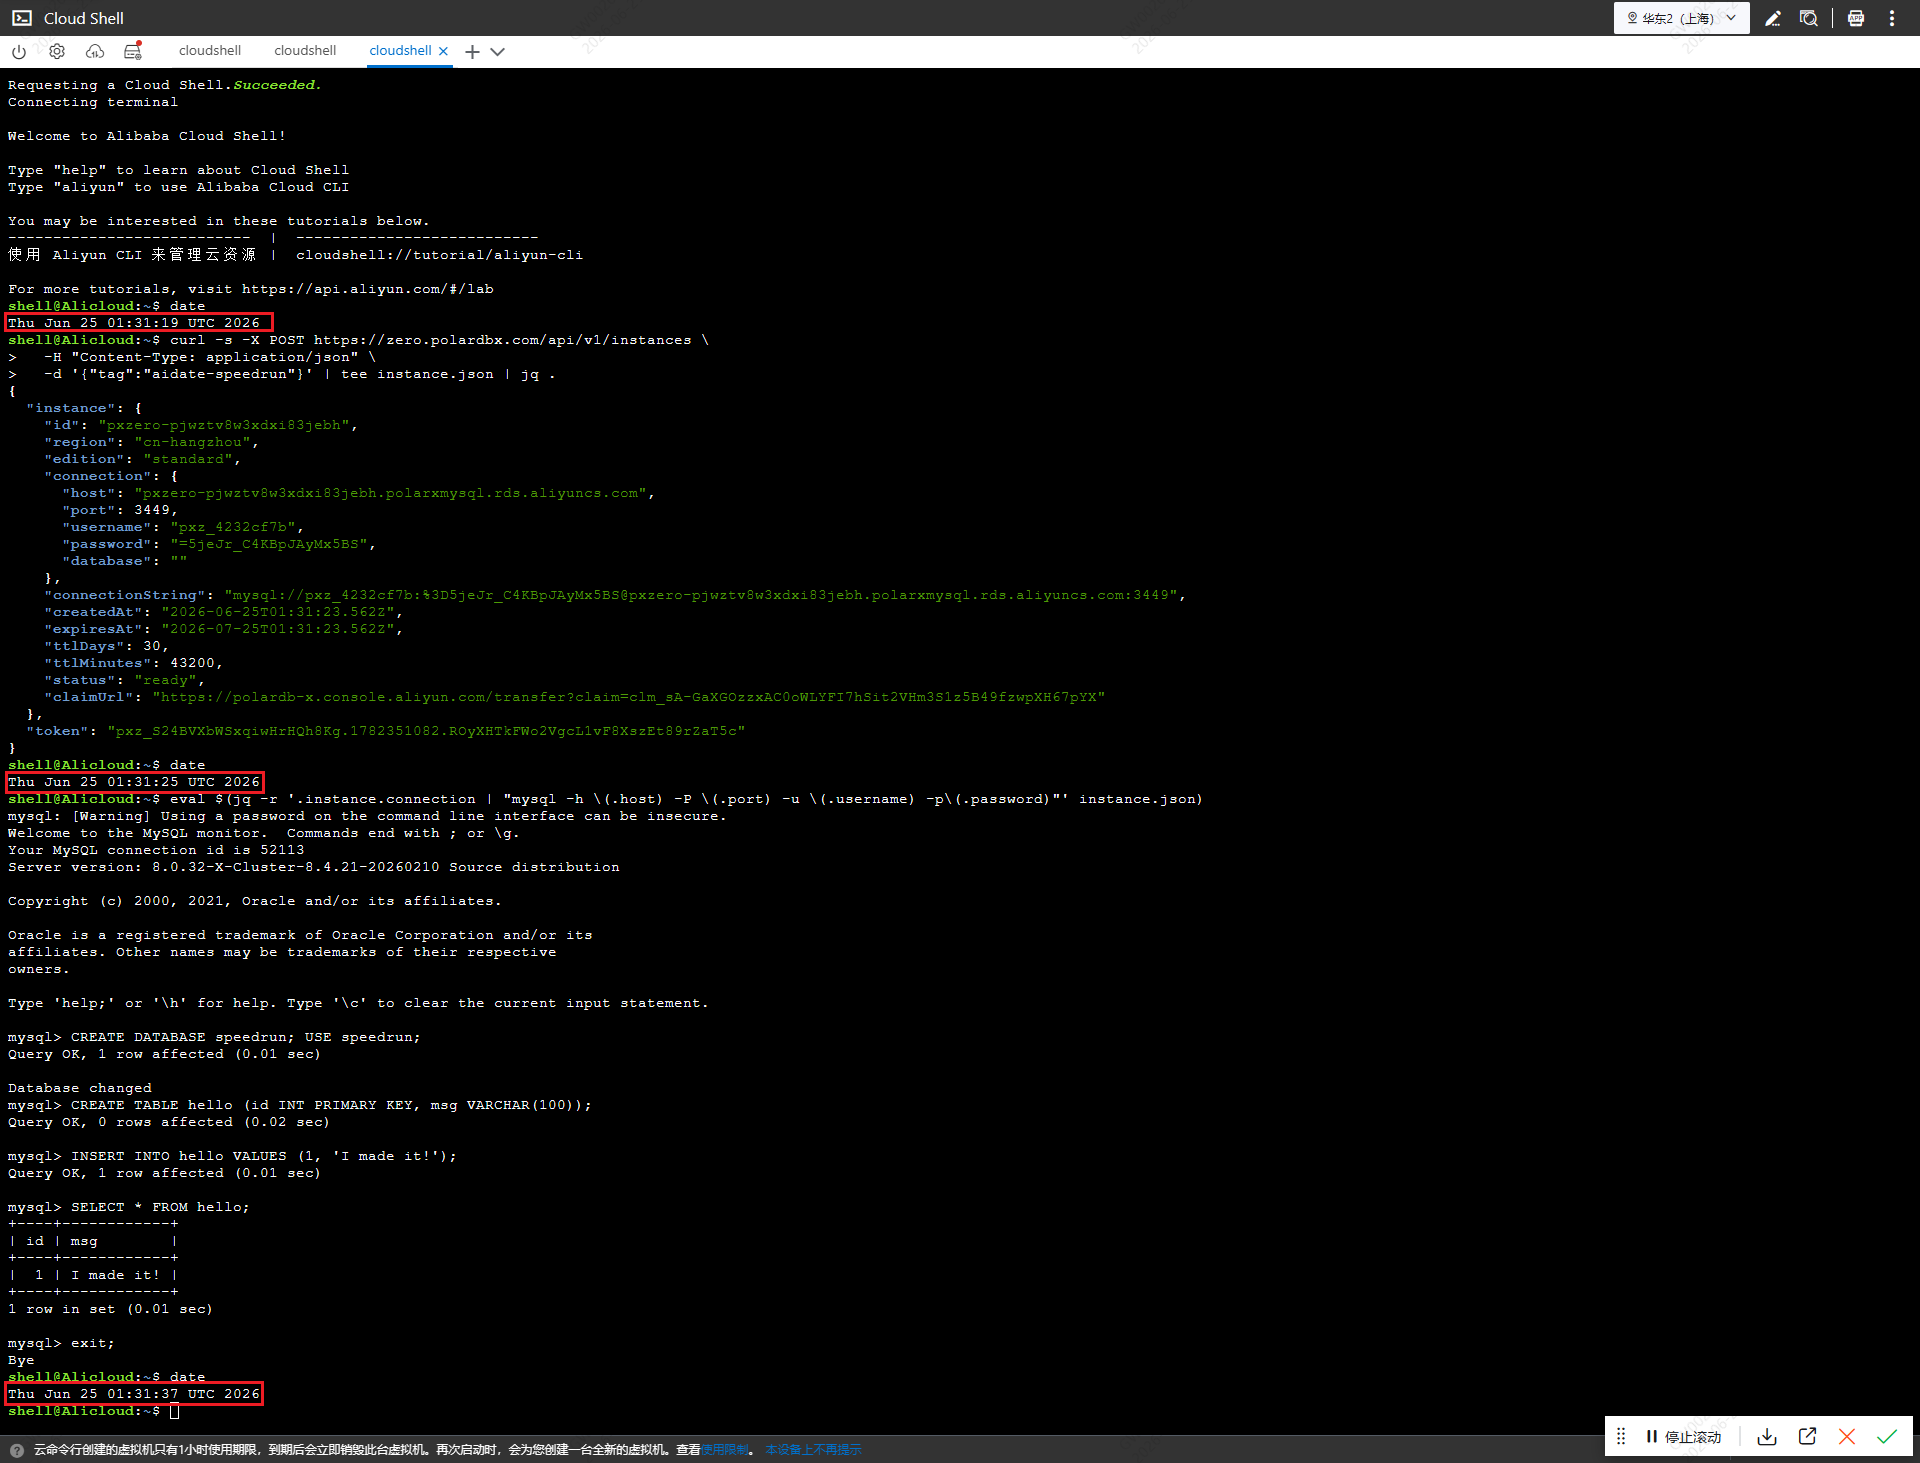Open the terminal settings gear icon

[57, 51]
